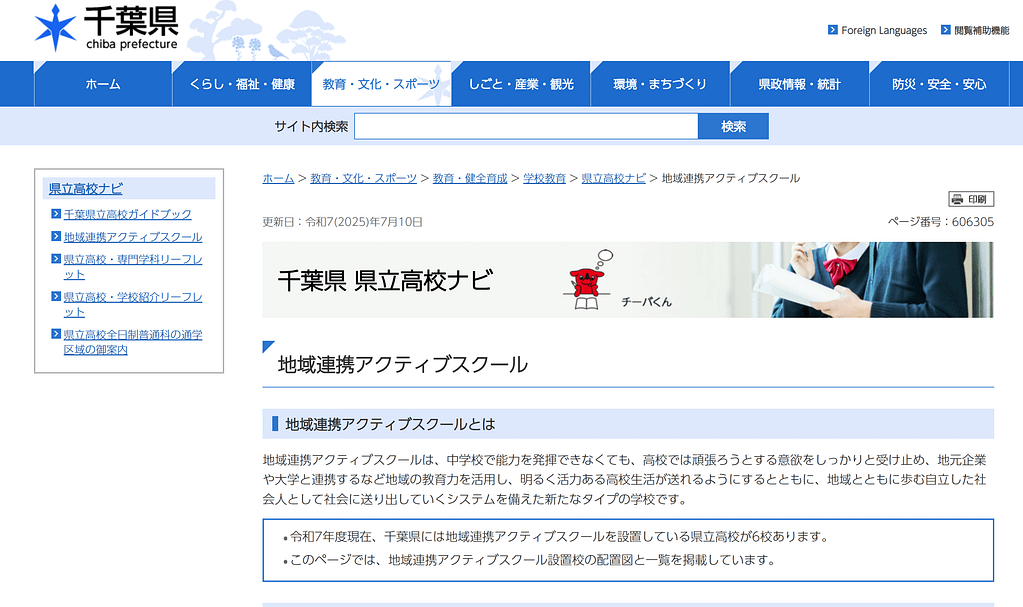The width and height of the screenshot is (1023, 607).
Task: Click the チーバくん mascot banner image
Action: 627,280
